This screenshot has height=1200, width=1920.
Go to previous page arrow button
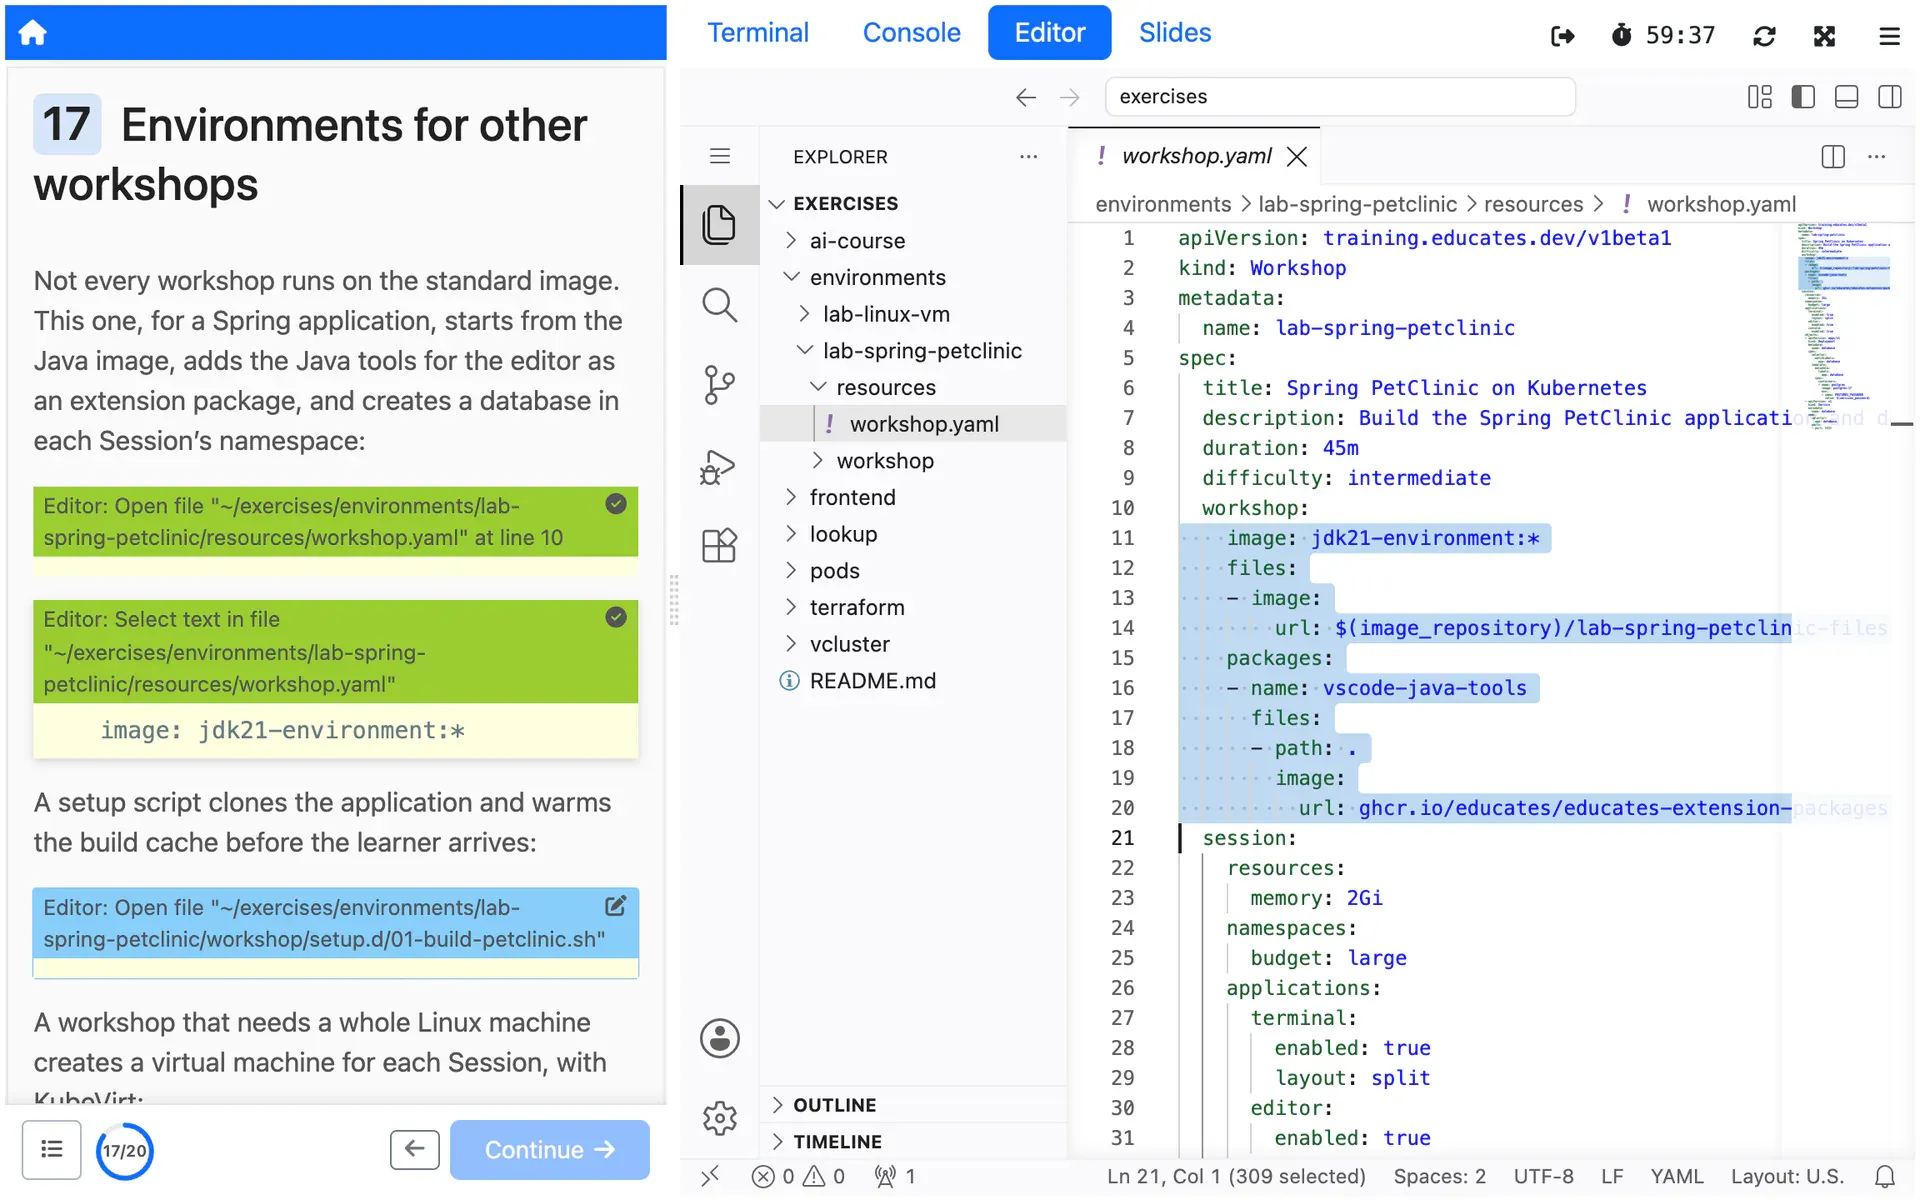click(x=414, y=1150)
